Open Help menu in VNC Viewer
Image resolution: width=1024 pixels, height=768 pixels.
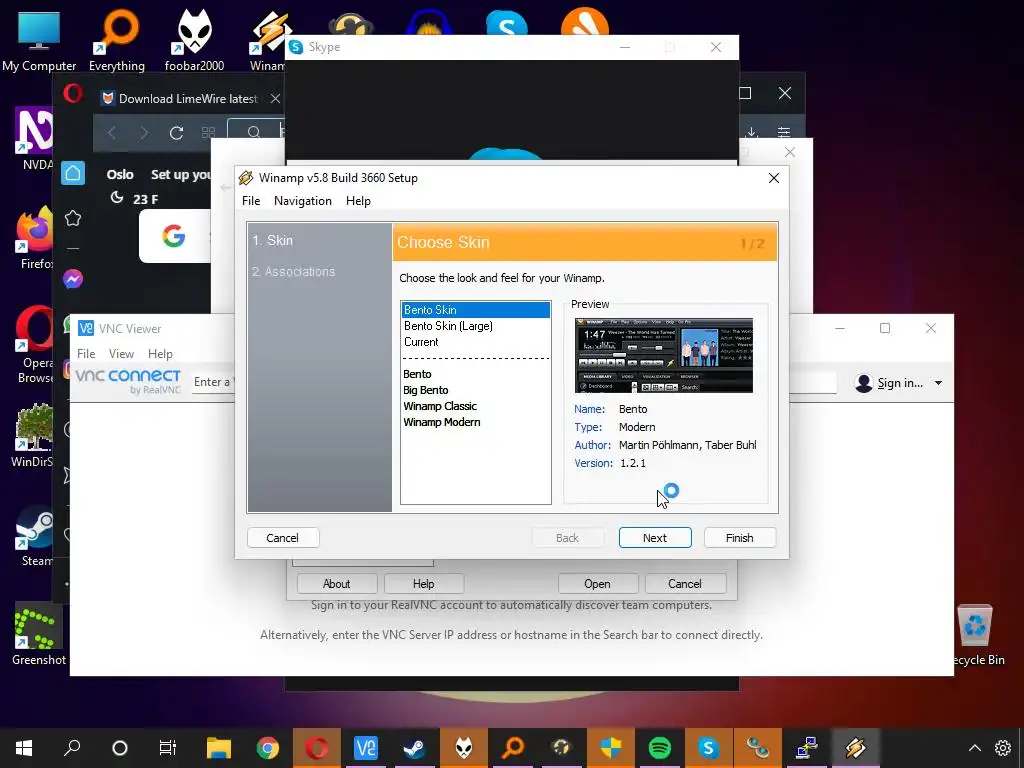pos(160,353)
